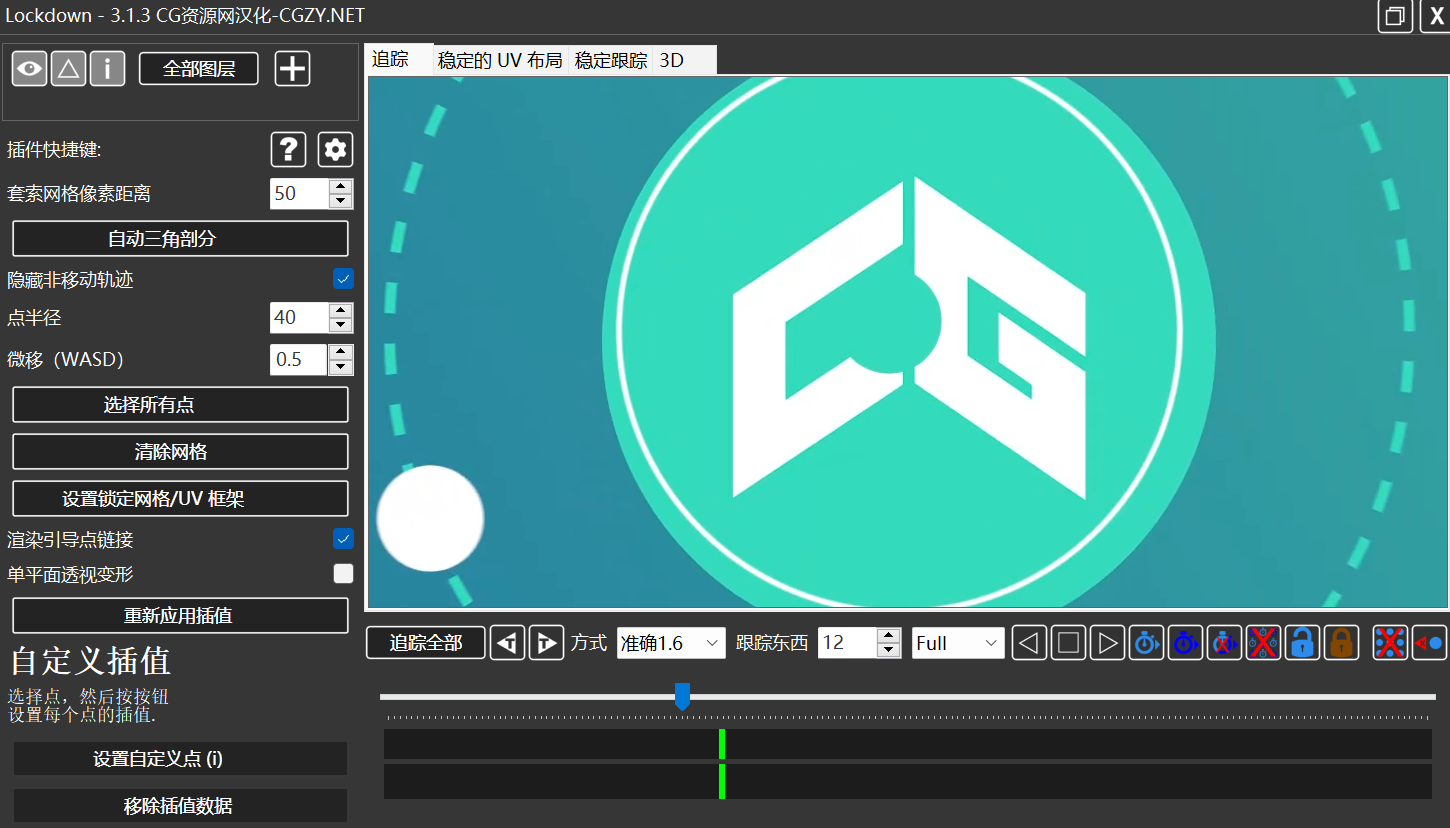
Task: Click the dark blue stopwatch keyframe icon
Action: pos(1185,642)
